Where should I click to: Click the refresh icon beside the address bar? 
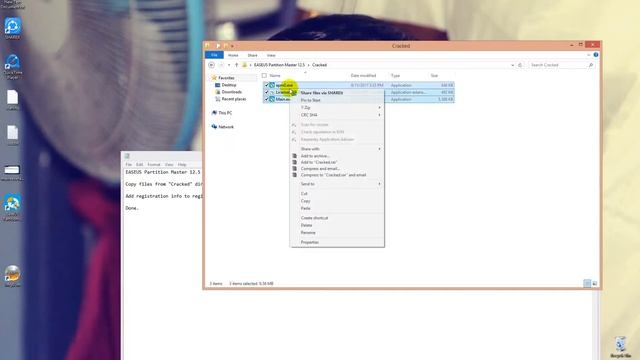coord(520,65)
